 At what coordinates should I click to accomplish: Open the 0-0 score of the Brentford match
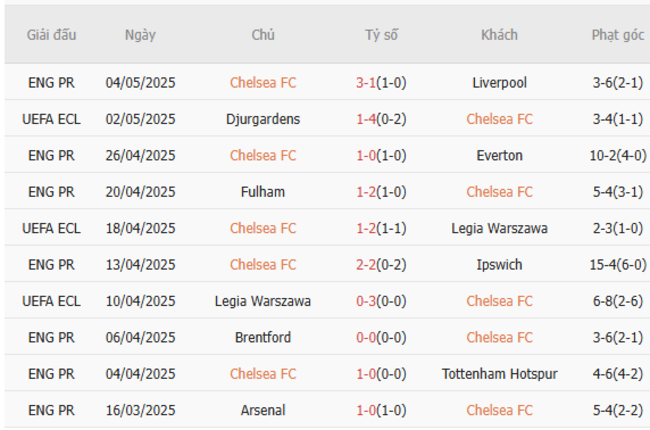366,337
